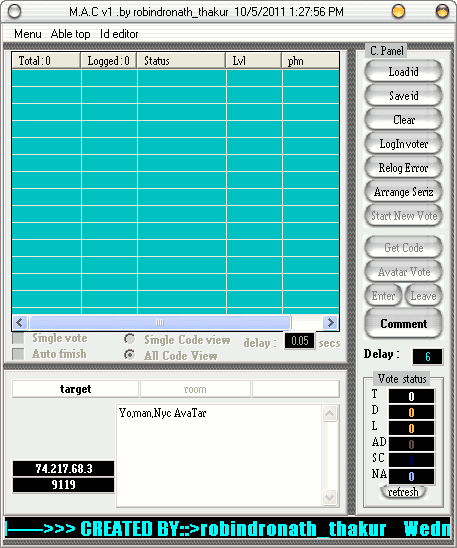Click the IP address field 74.217.68.3
Image resolution: width=457 pixels, height=548 pixels.
coord(64,468)
